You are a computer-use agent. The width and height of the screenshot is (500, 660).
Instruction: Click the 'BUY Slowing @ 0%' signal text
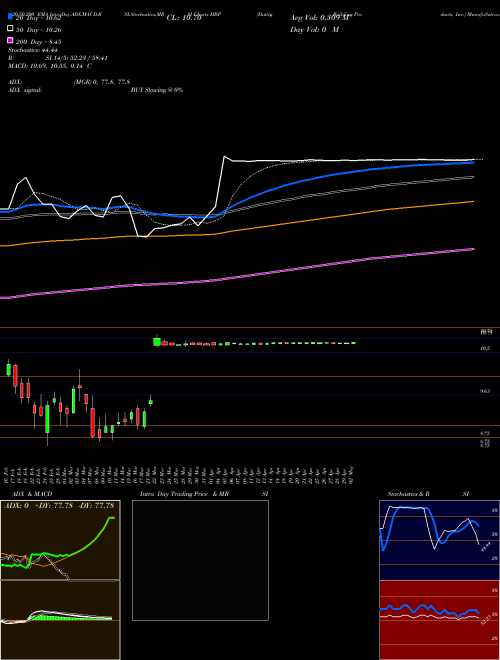(x=157, y=90)
